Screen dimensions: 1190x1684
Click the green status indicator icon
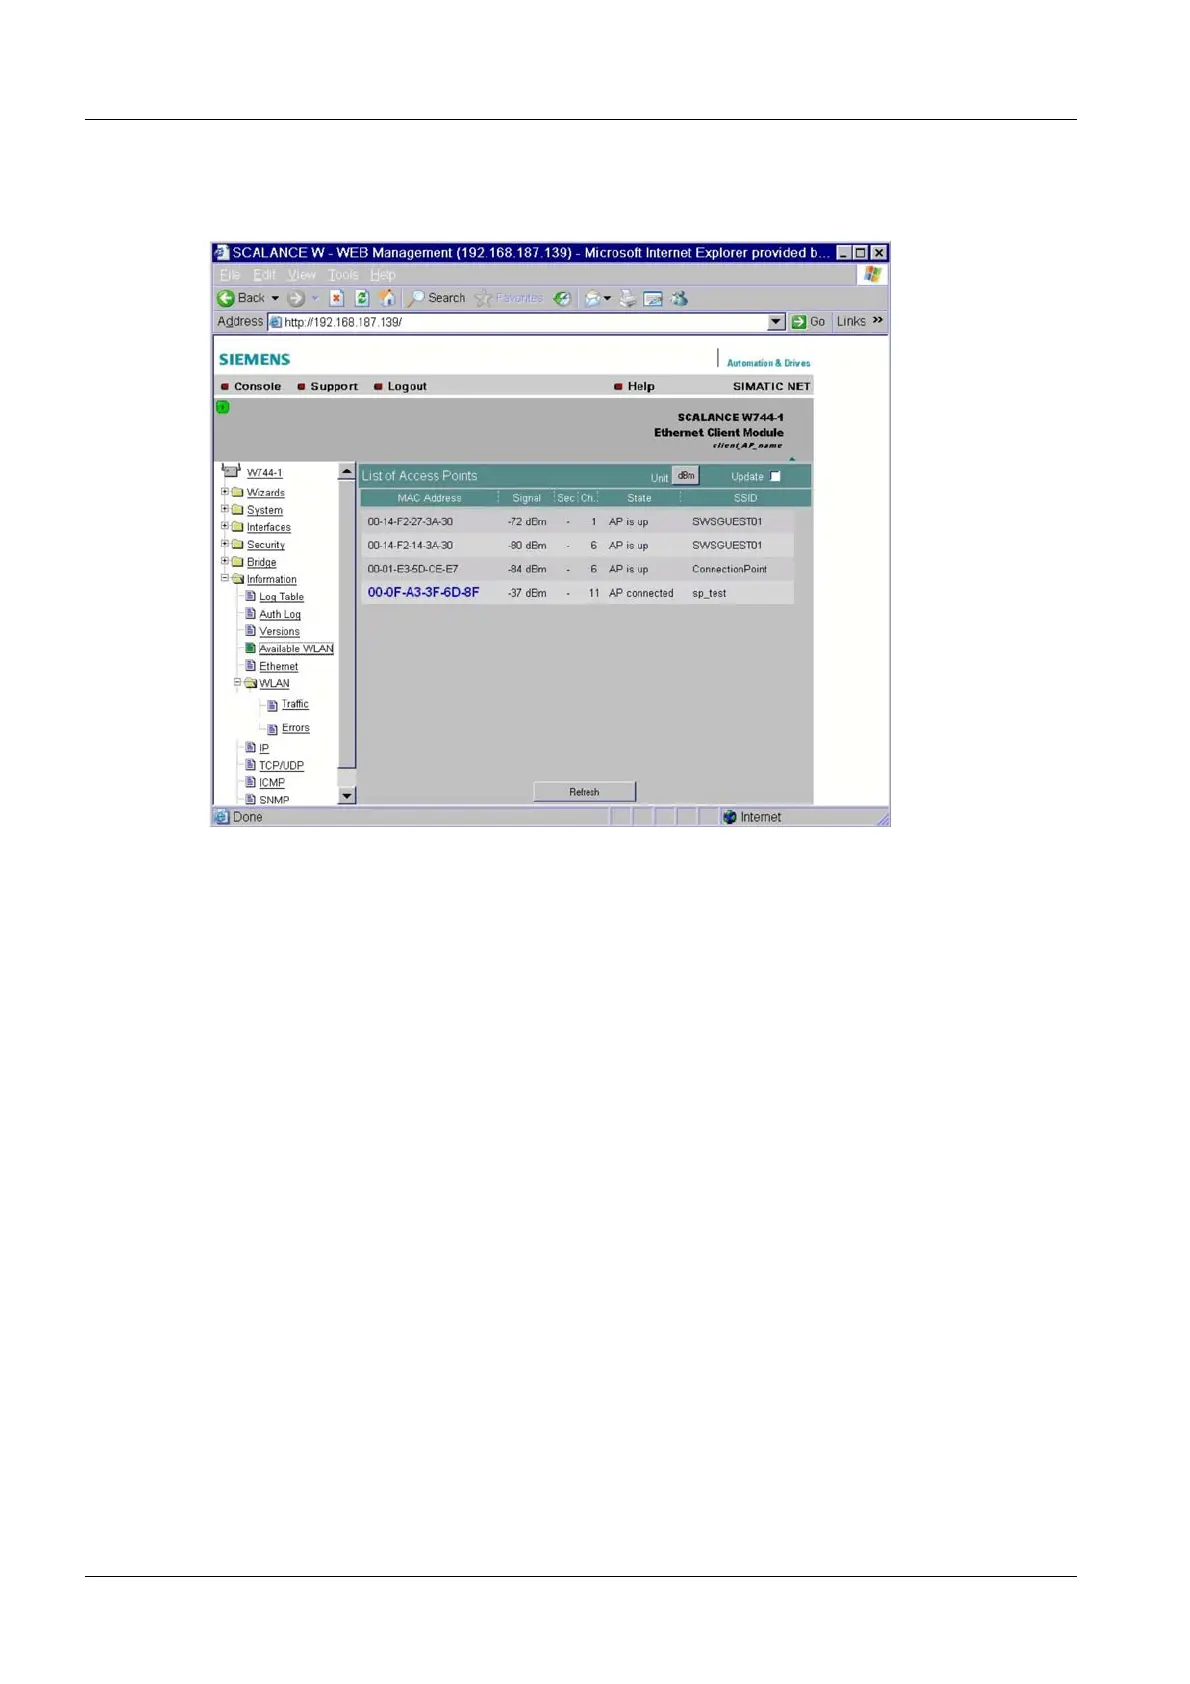pos(223,407)
